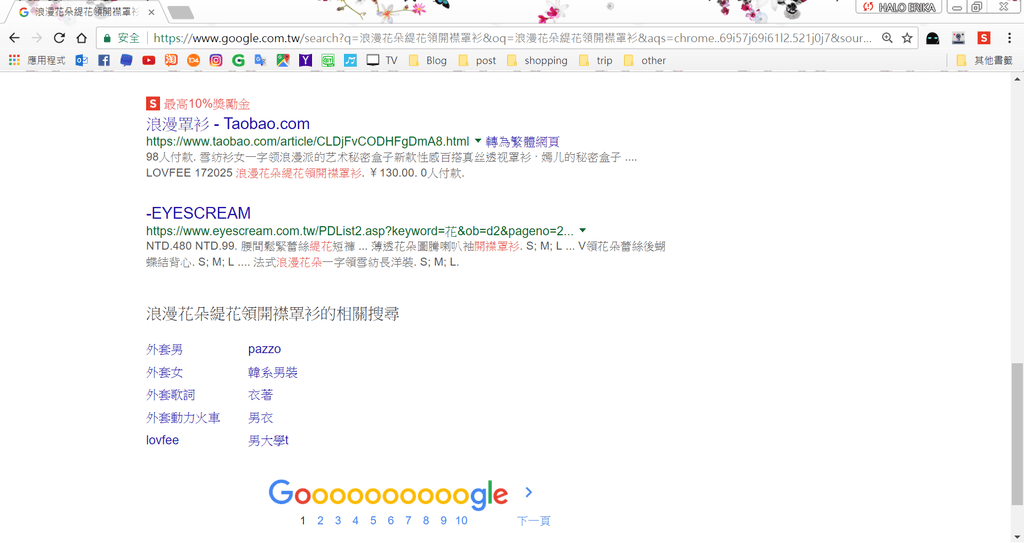Open the red S extension in toolbar
Image resolution: width=1024 pixels, height=543 pixels.
(x=984, y=39)
